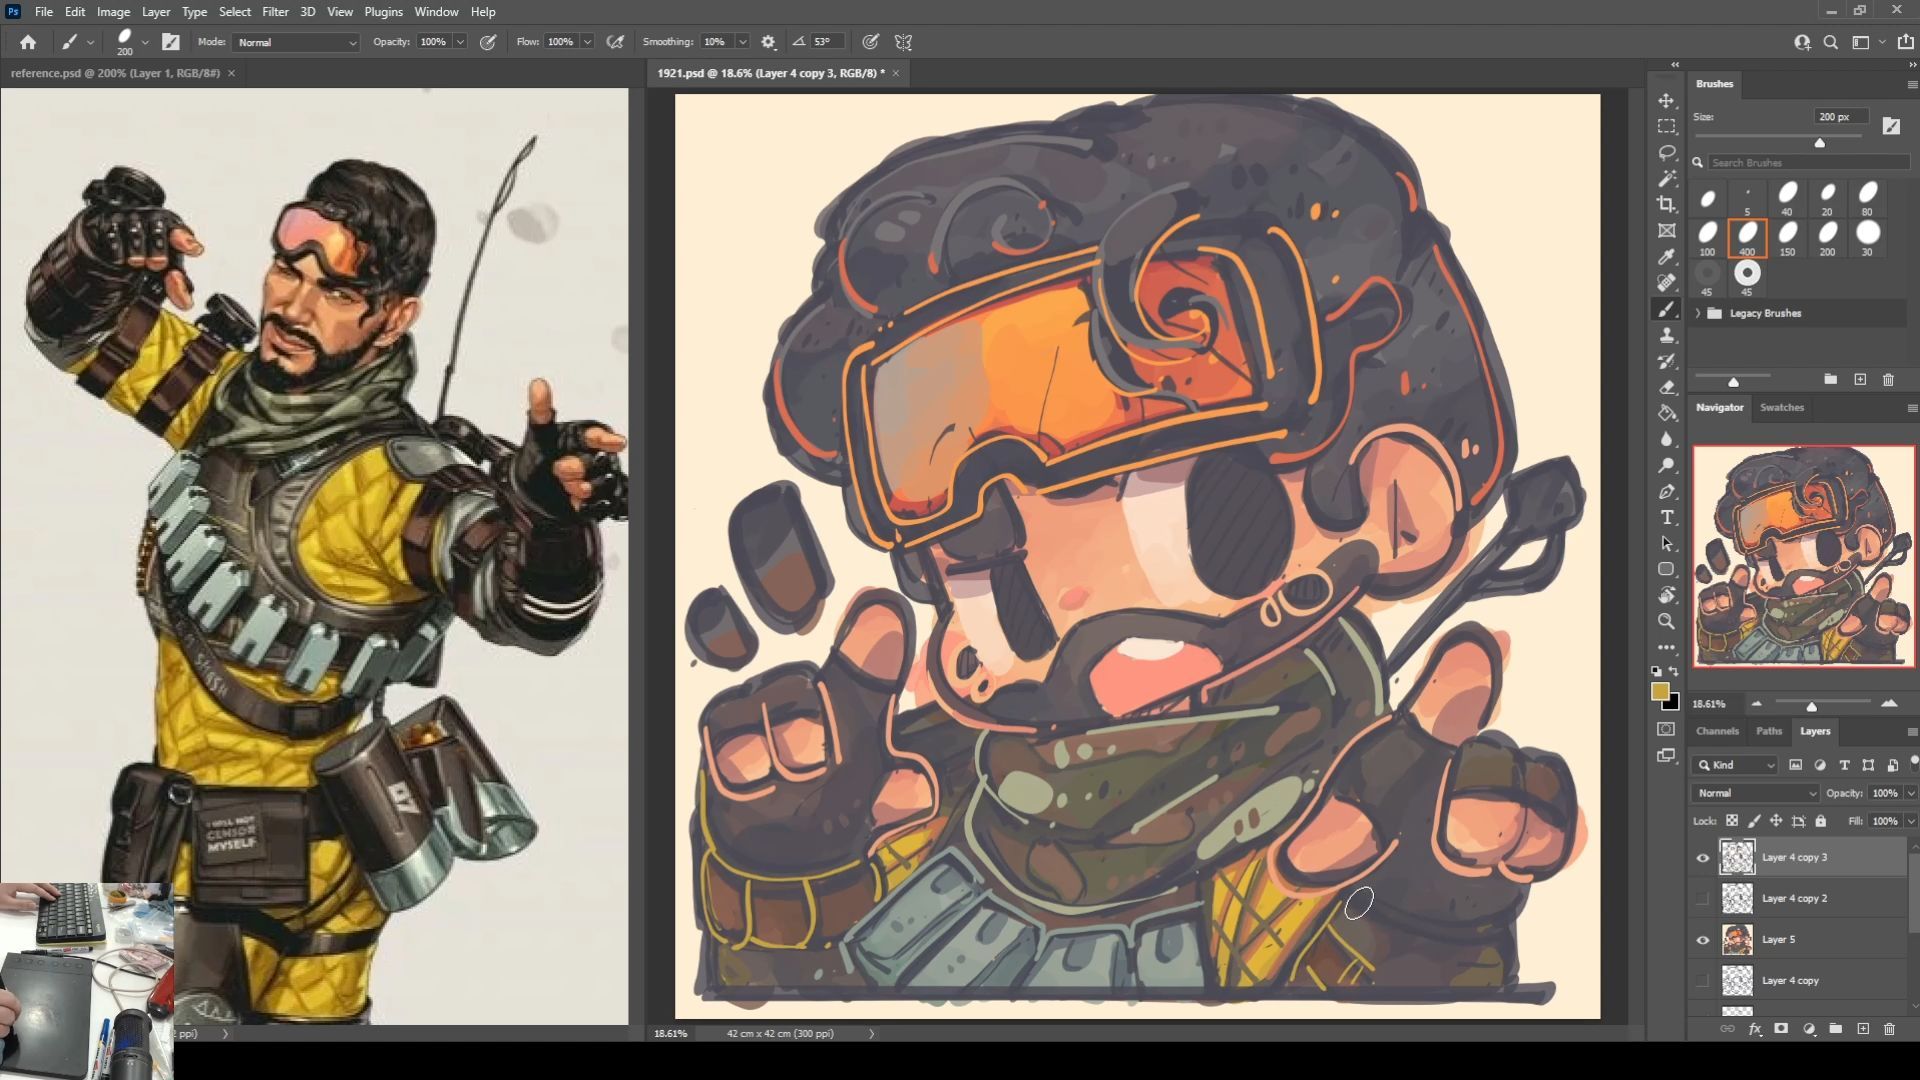Open the layer fx styles menu
This screenshot has height=1080, width=1920.
pos(1755,1028)
